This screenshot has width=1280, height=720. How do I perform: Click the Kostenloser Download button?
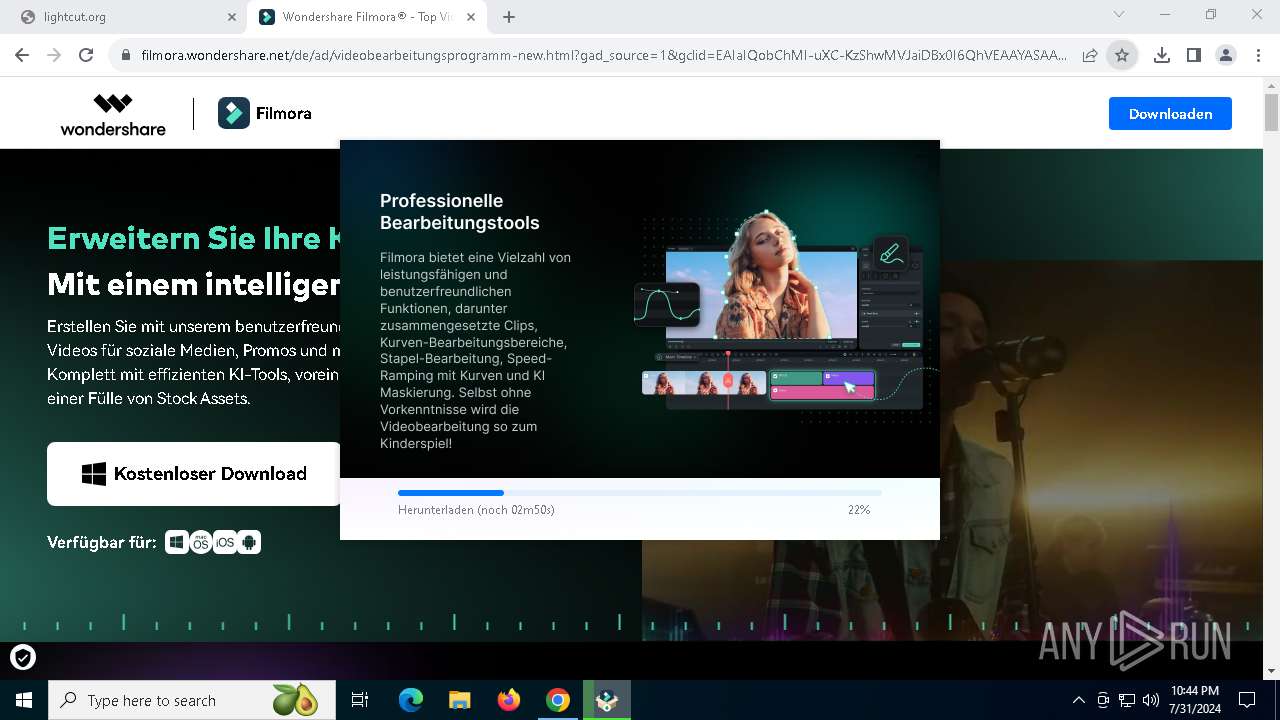click(x=194, y=474)
